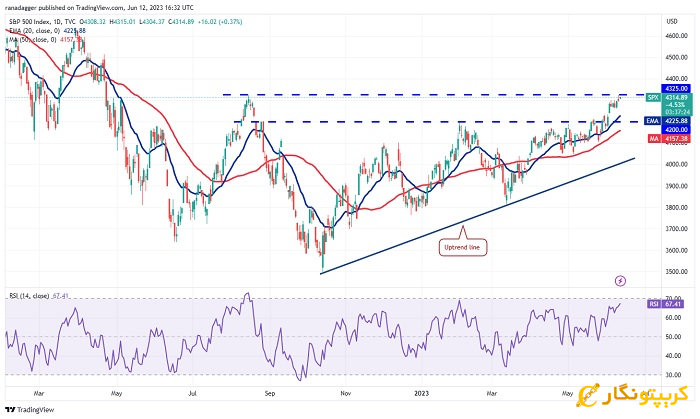
Task: Click the close price value C4314.89
Action: 181,21
